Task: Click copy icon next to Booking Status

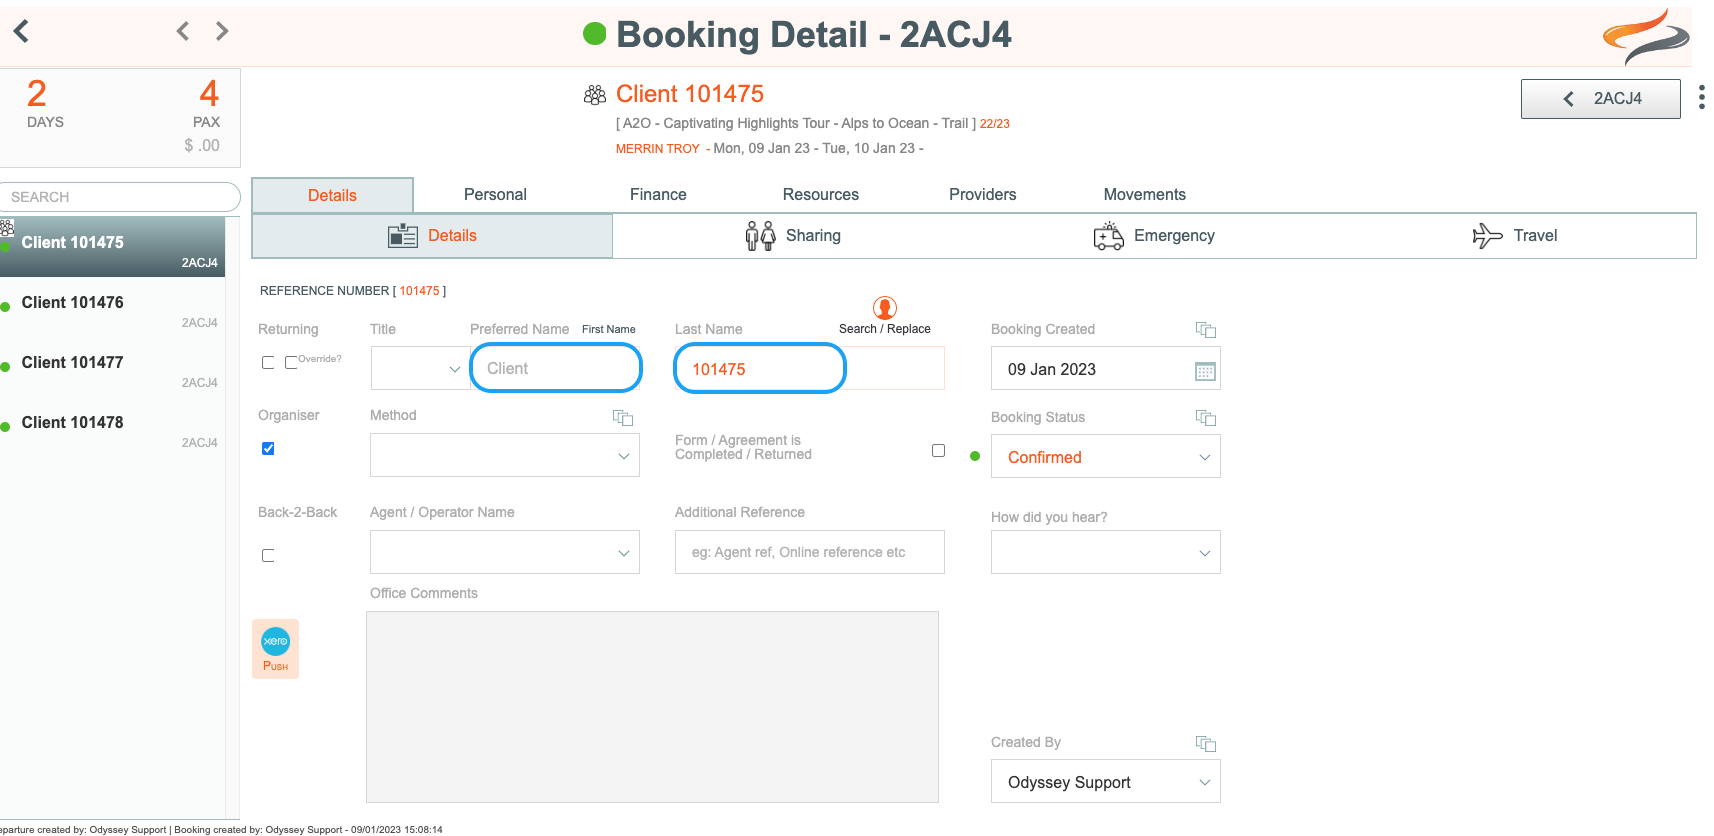Action: pyautogui.click(x=1206, y=418)
